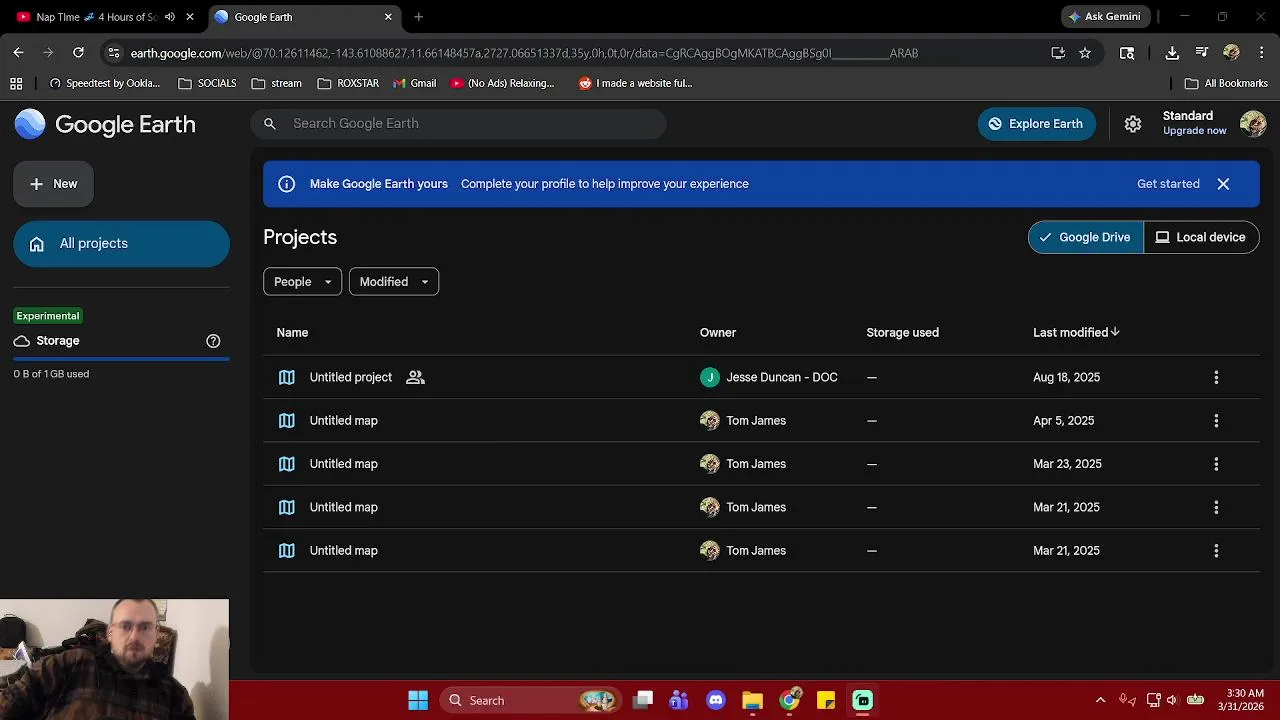Click the '0 B of 1 GB used' text

[51, 374]
